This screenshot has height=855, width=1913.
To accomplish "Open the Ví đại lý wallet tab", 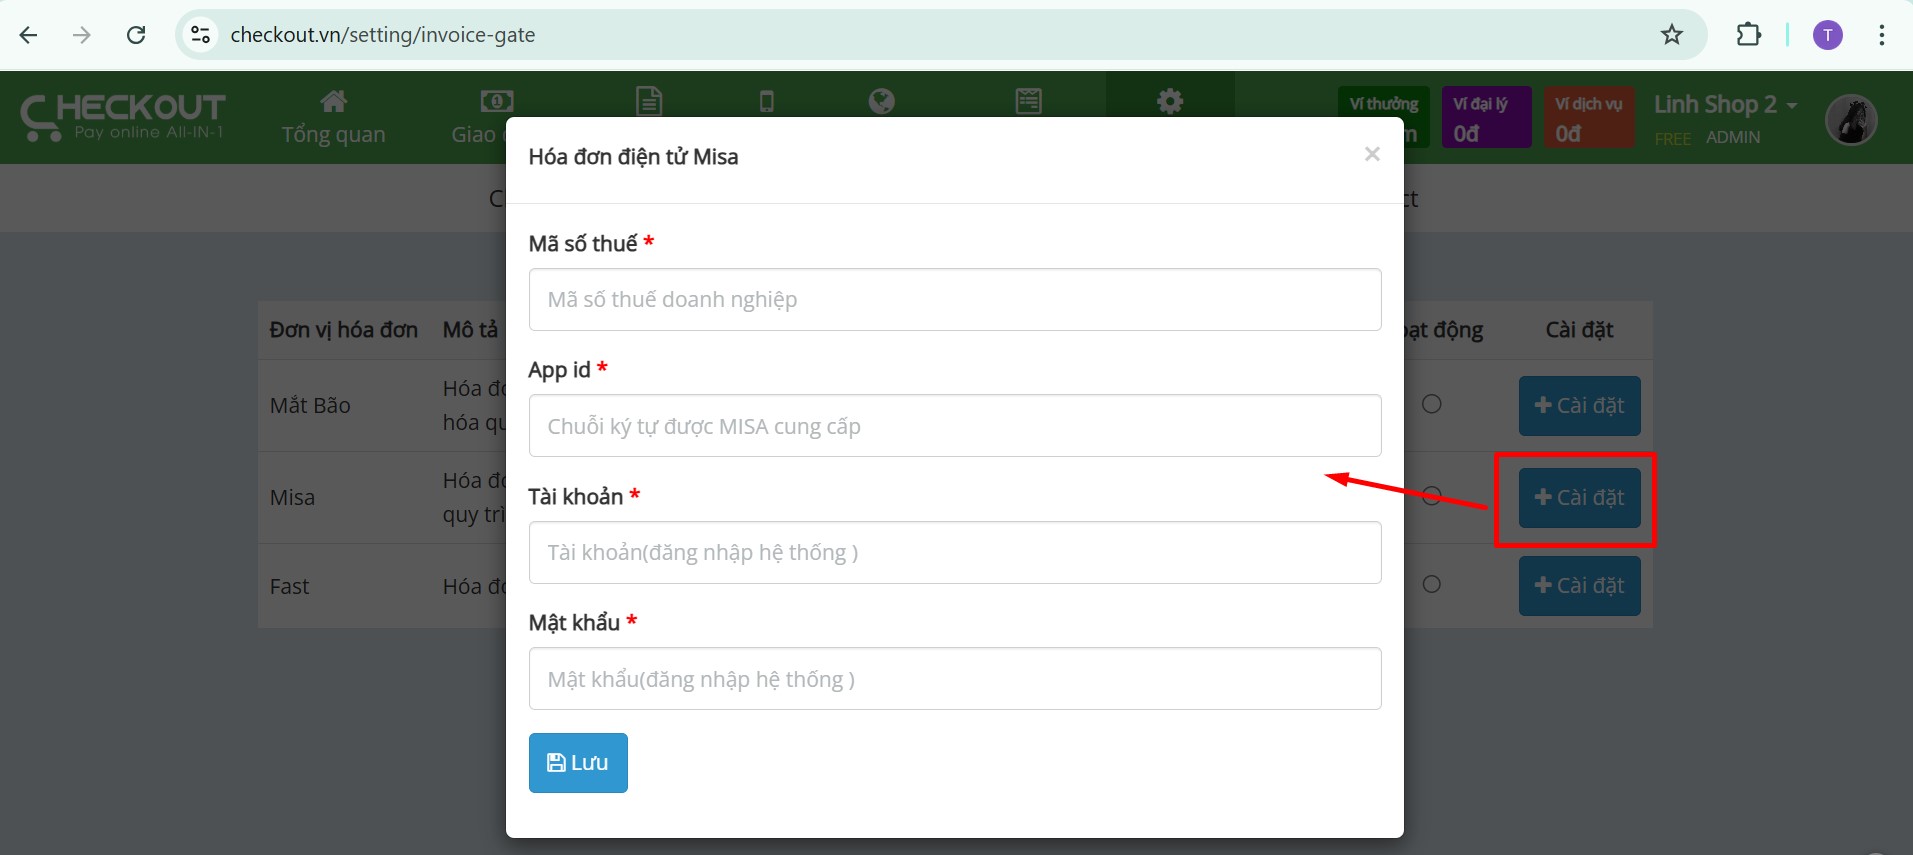I will pos(1486,118).
